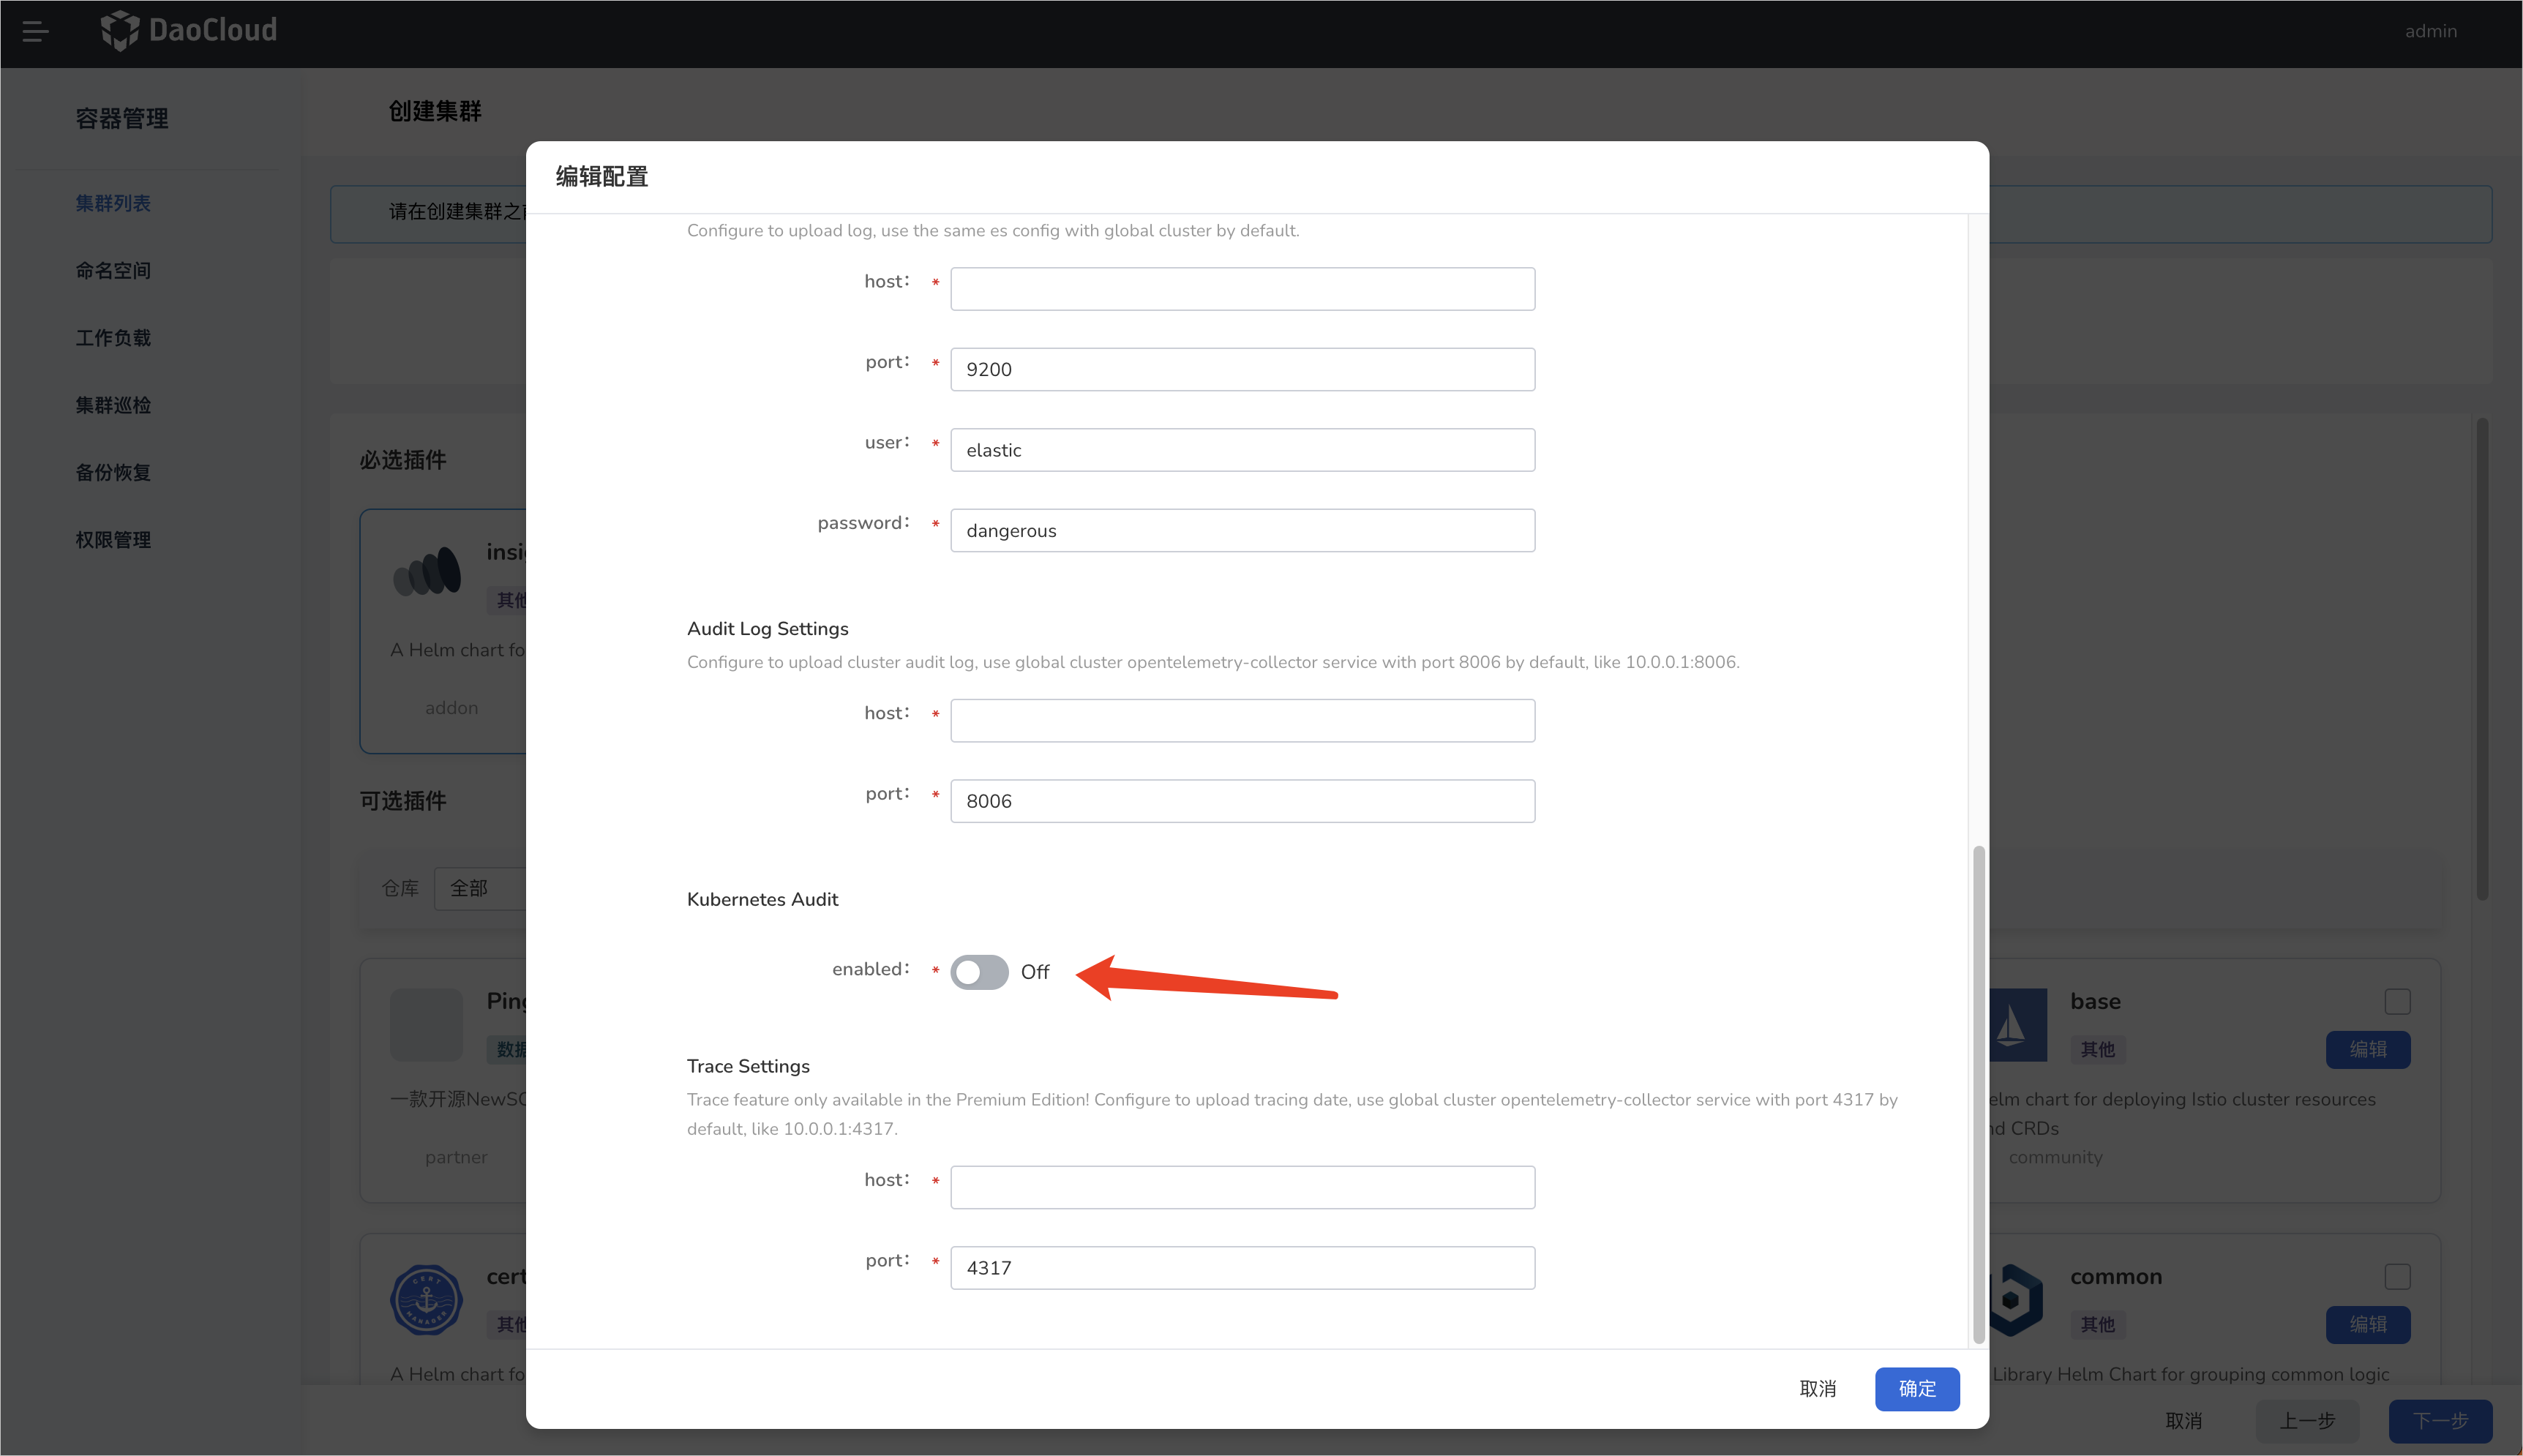Click the Audit Log Settings host field
Image resolution: width=2523 pixels, height=1456 pixels.
point(1242,720)
